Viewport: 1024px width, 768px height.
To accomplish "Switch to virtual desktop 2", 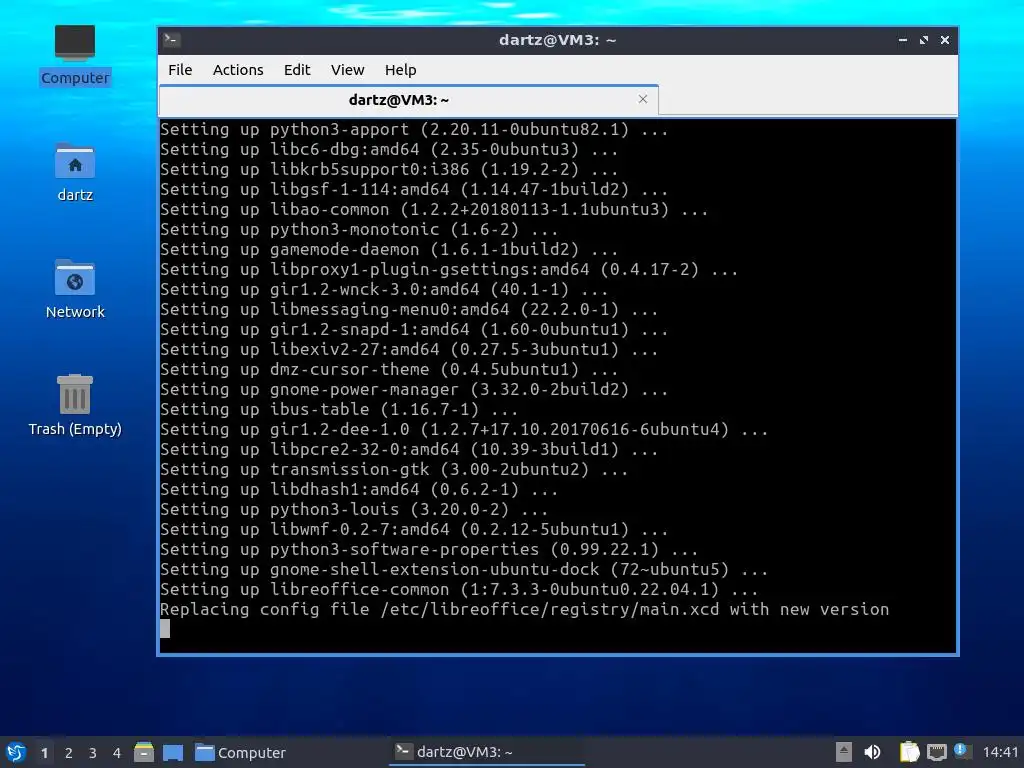I will 69,753.
